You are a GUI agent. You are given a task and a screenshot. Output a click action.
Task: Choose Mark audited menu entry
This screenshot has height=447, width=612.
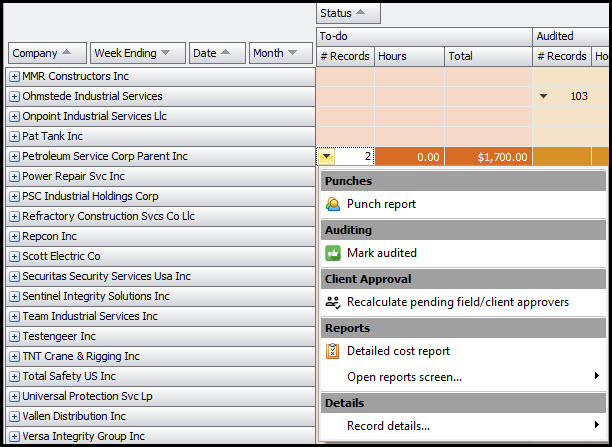[463, 253]
